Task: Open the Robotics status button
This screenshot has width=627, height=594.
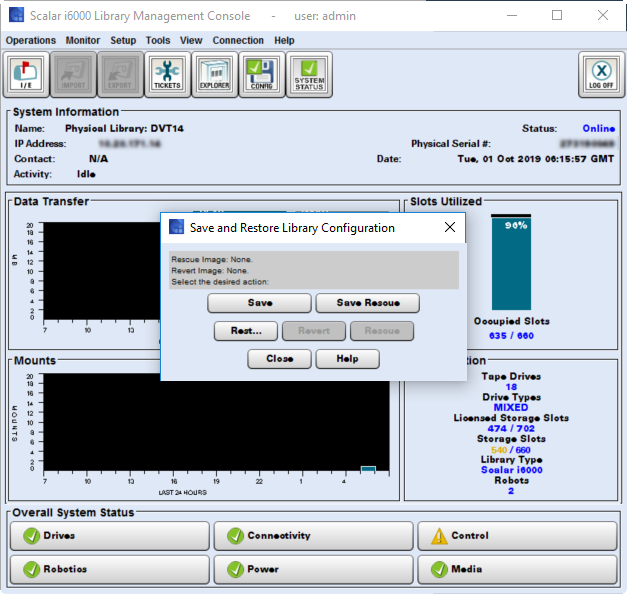Action: click(110, 569)
